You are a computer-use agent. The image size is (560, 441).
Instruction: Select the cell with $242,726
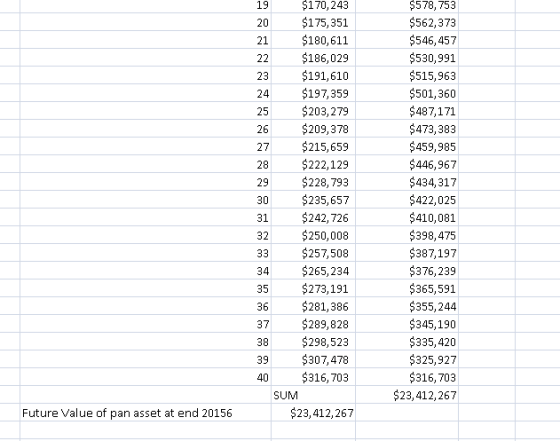pos(314,217)
